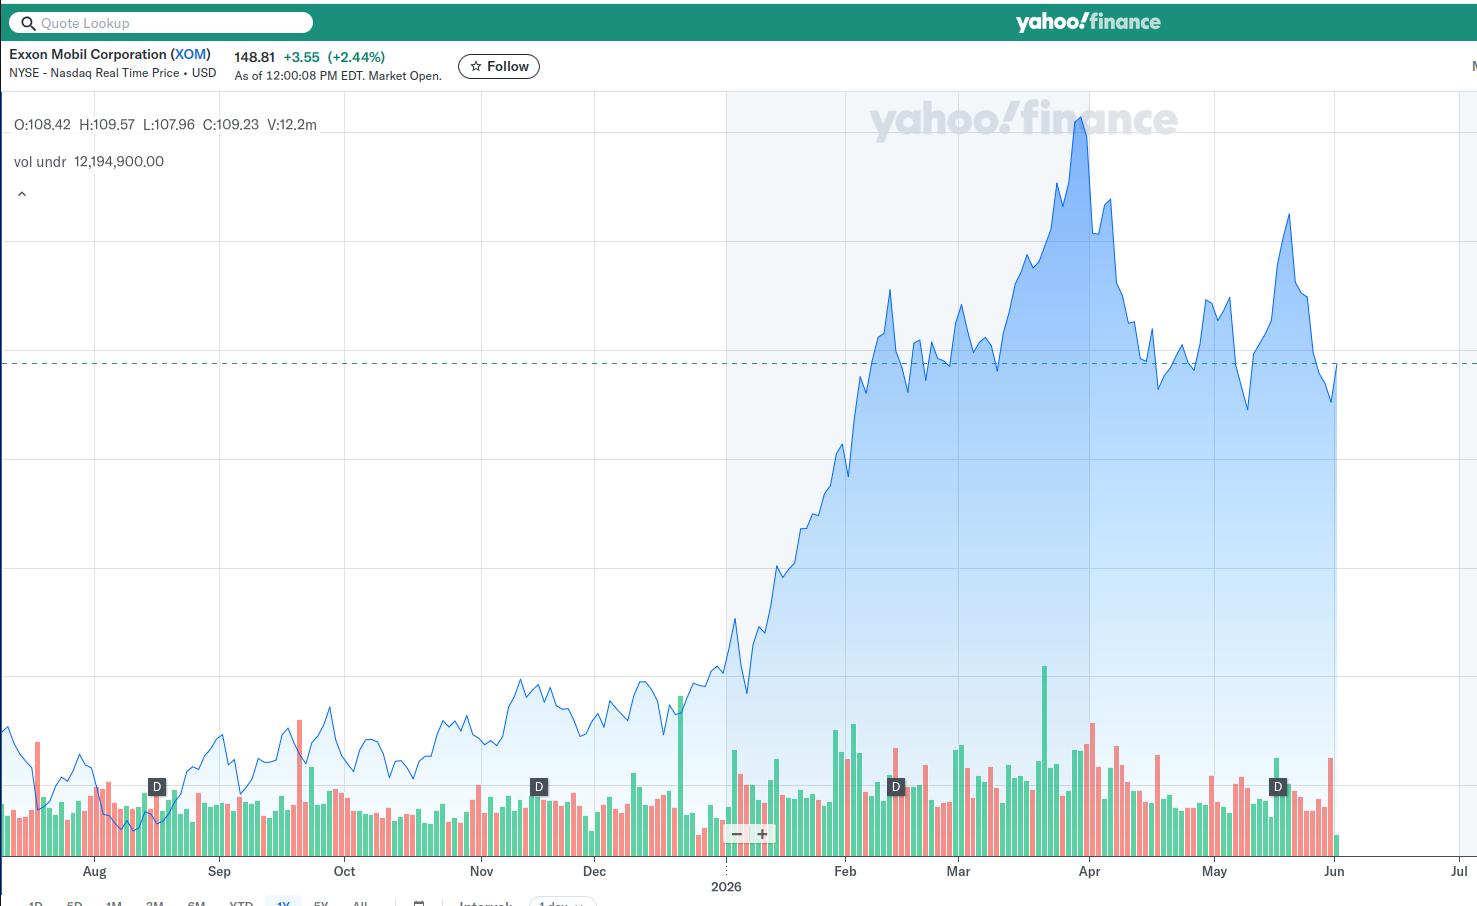Screen dimensions: 1477x906
Task: Select the high value H:109.57
Action: 107,125
